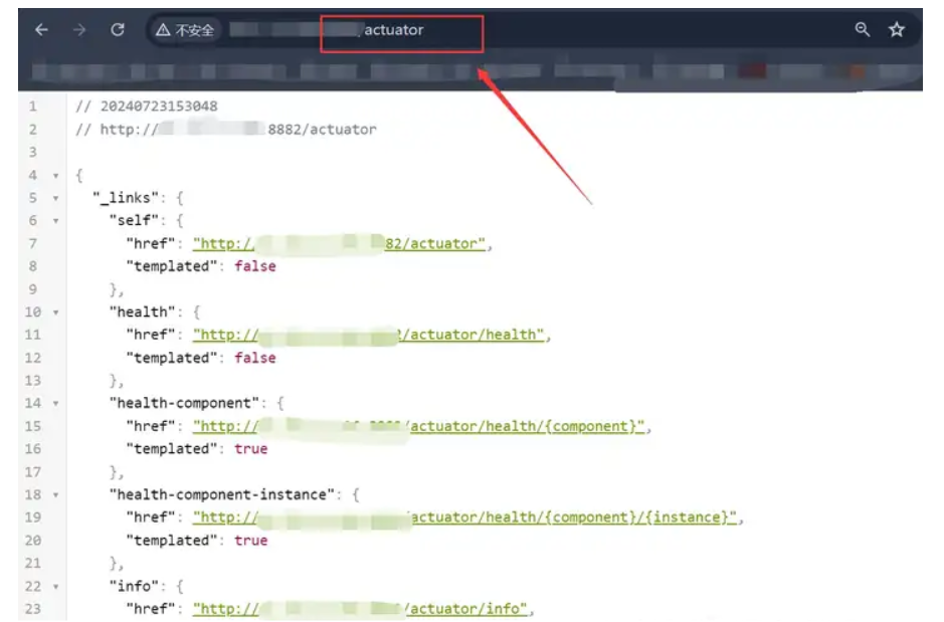Select the true value on line 16
Viewport: 944px width, 622px height.
pos(251,449)
